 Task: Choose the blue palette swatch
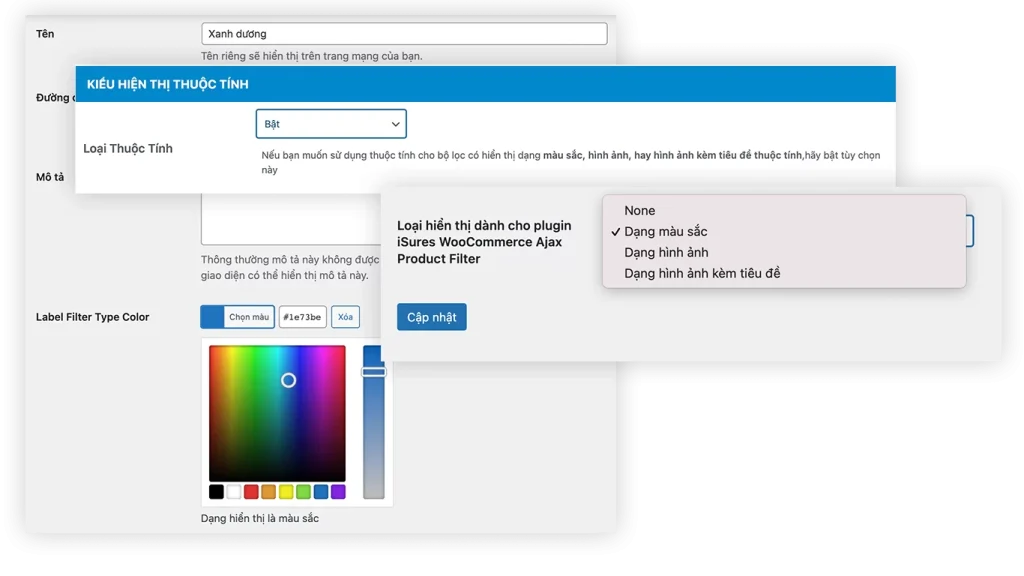(x=321, y=492)
